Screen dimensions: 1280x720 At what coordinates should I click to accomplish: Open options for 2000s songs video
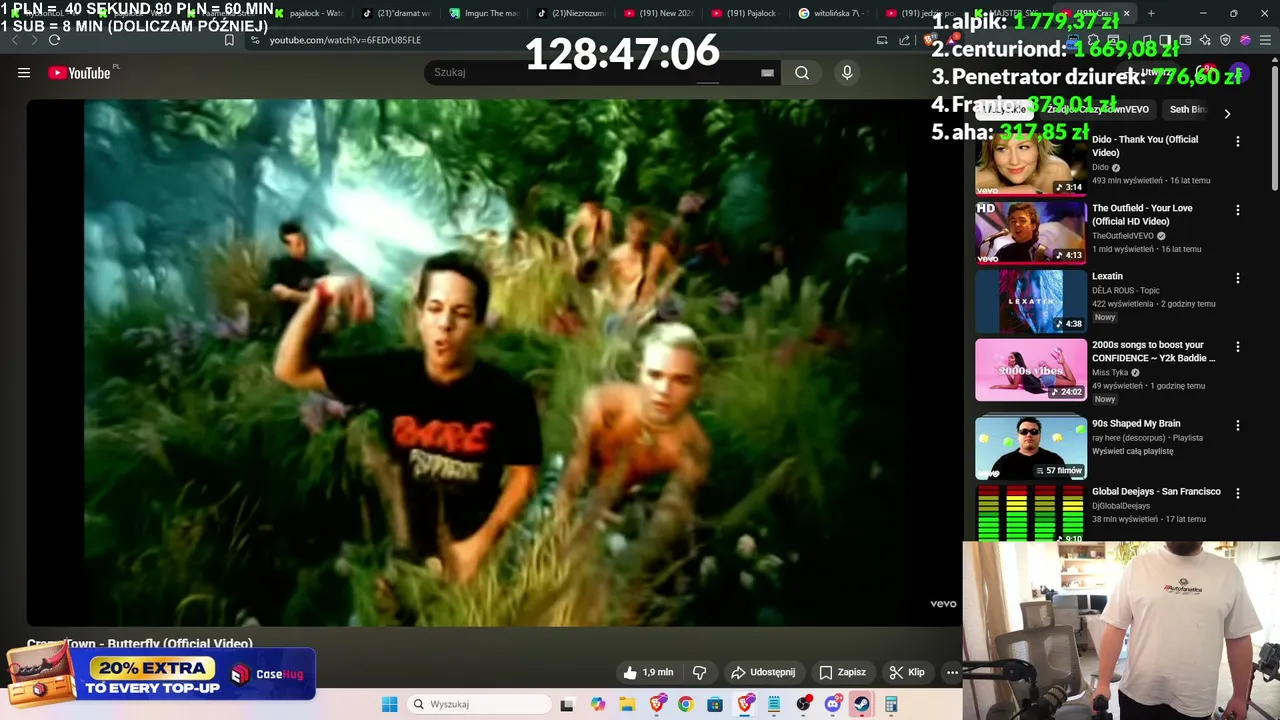[1238, 347]
